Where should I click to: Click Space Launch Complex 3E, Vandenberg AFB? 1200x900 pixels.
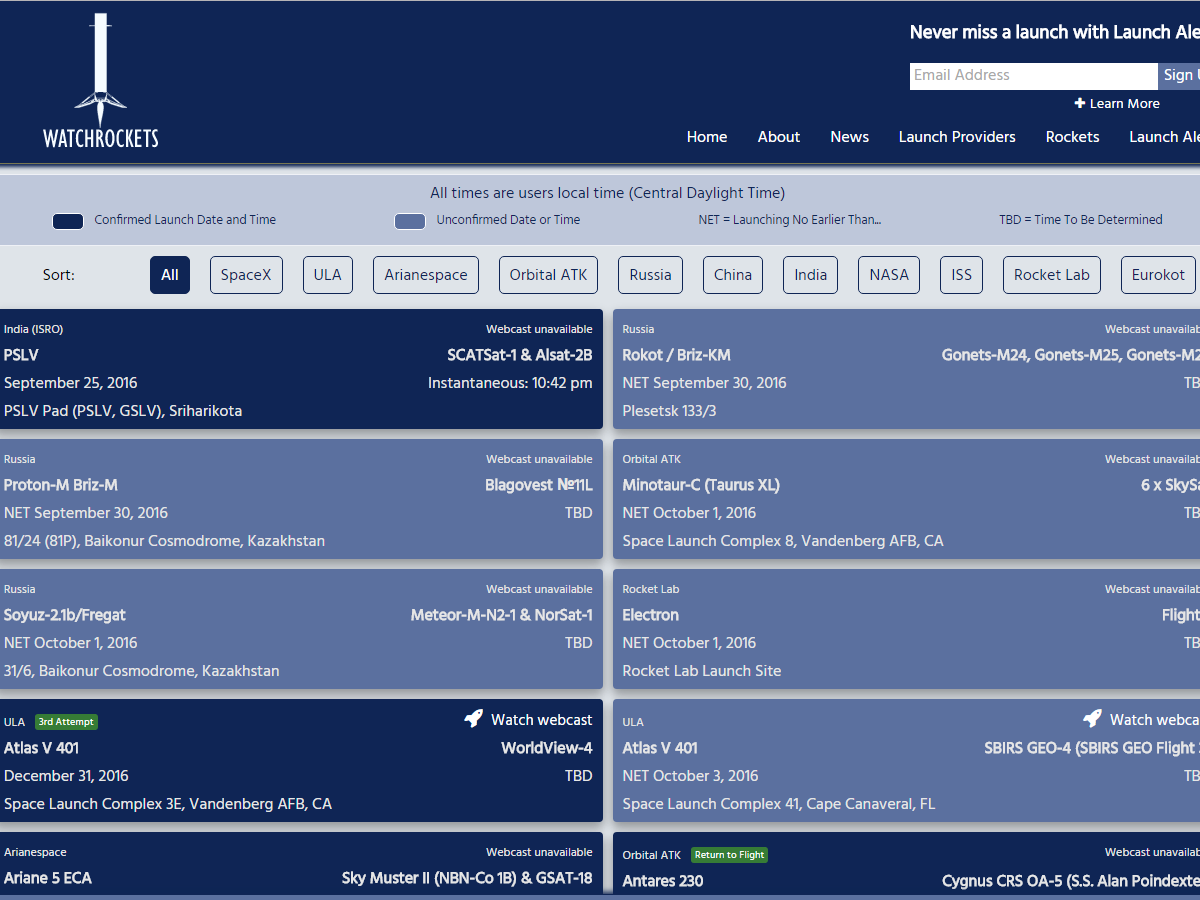pyautogui.click(x=168, y=804)
